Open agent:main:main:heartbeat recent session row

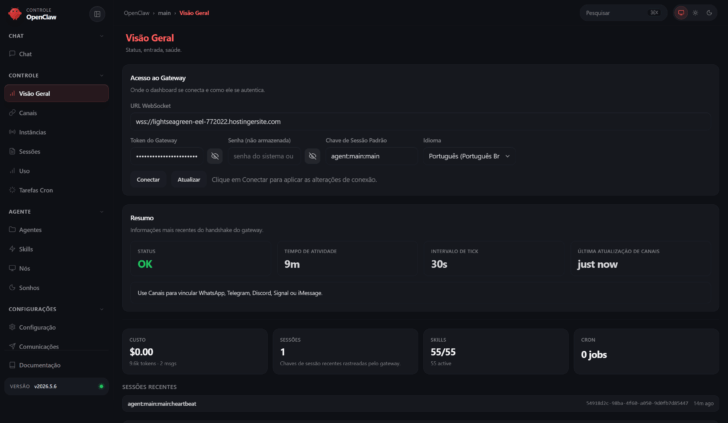(x=421, y=403)
